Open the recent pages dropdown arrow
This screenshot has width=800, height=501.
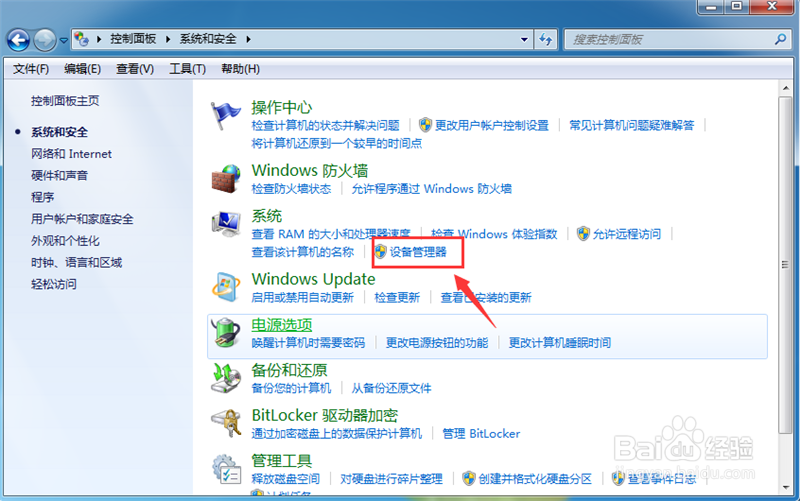coord(64,40)
